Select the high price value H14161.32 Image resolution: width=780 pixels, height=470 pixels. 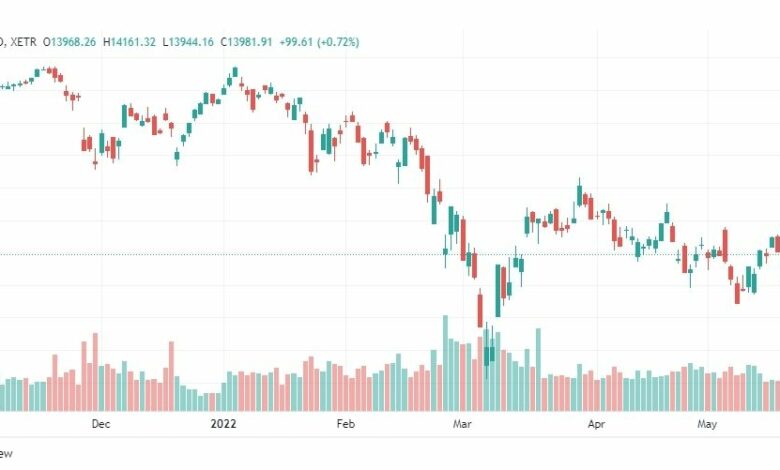pos(129,42)
